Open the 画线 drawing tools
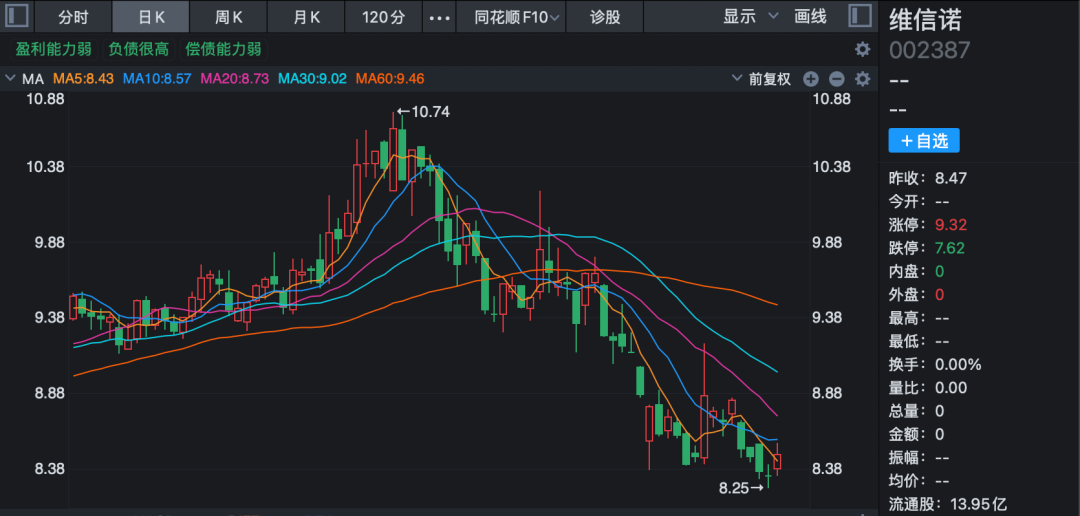Viewport: 1080px width, 516px height. click(x=810, y=17)
